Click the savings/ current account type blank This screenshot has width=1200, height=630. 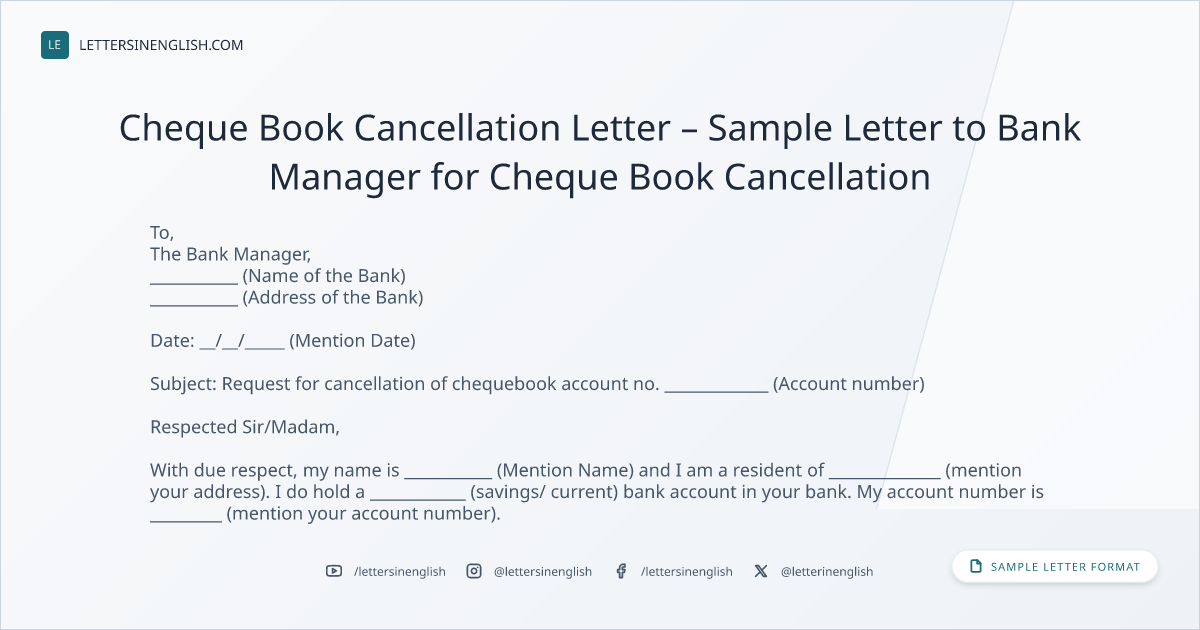point(418,494)
